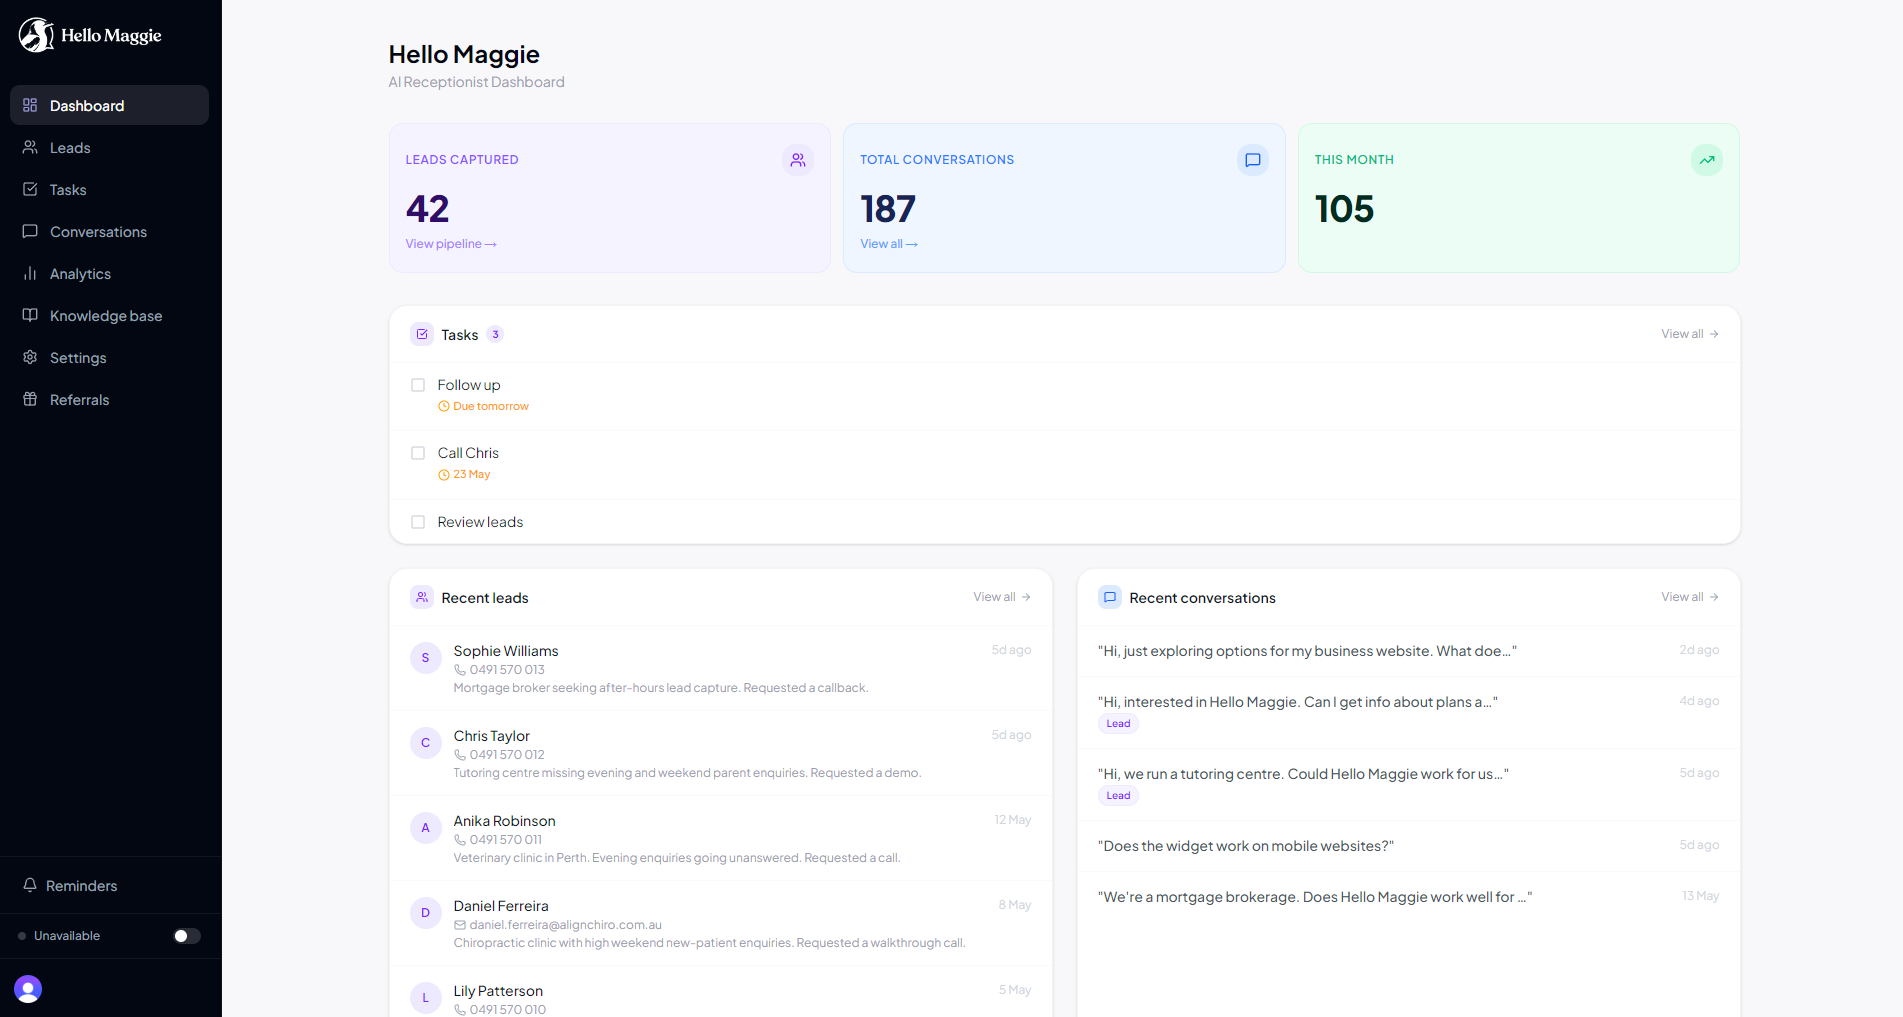Open Reminders from the sidebar

pyautogui.click(x=110, y=885)
